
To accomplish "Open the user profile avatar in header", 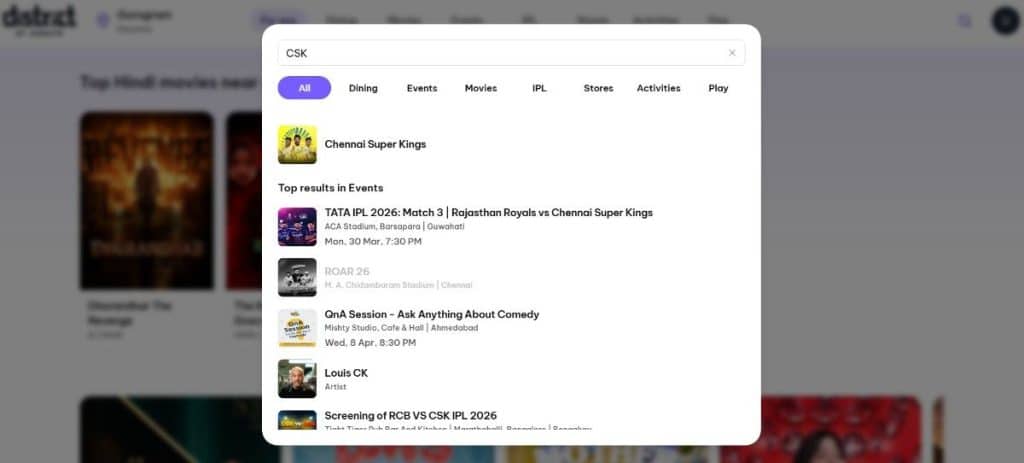I will pyautogui.click(x=1005, y=21).
